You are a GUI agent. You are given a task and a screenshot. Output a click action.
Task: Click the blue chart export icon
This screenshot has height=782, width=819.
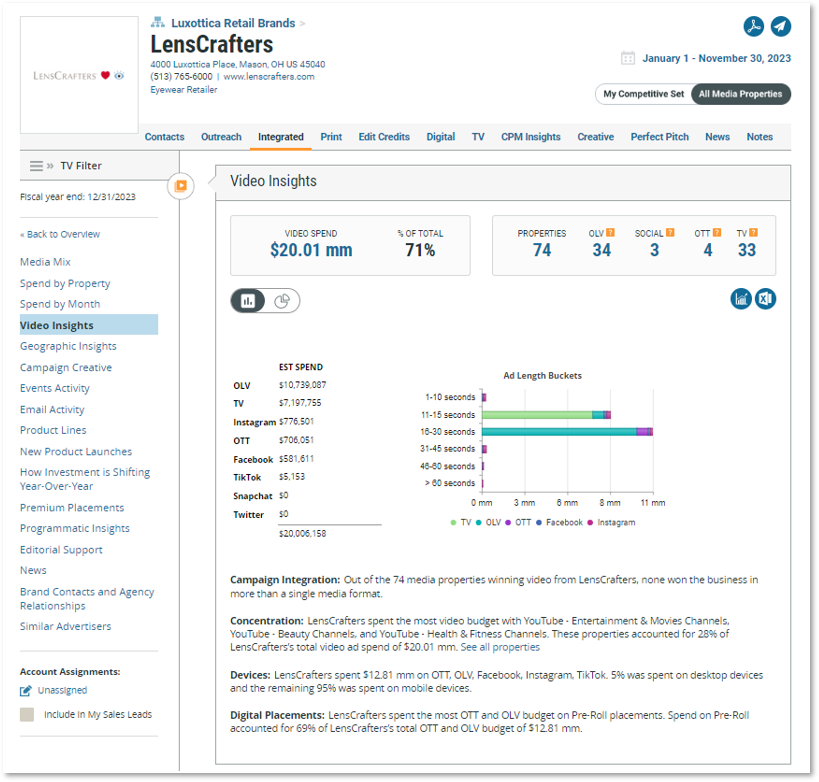741,299
